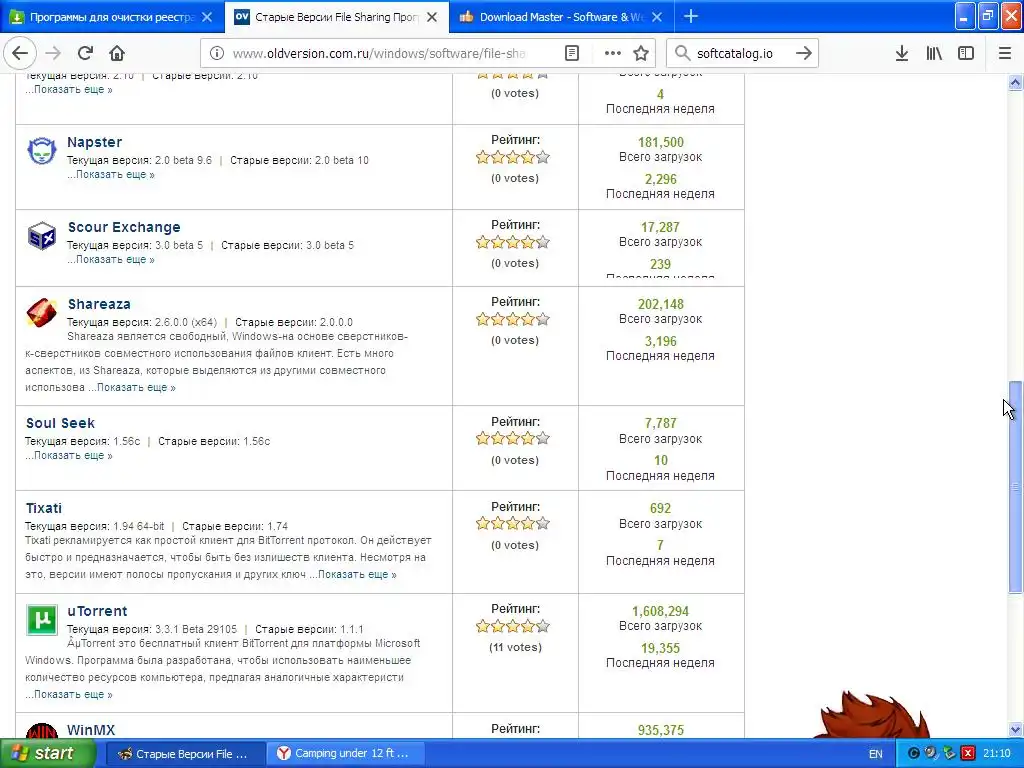Close the 'Программы для очистки реестра' tab
Image resolution: width=1024 pixels, height=768 pixels.
pyautogui.click(x=207, y=17)
